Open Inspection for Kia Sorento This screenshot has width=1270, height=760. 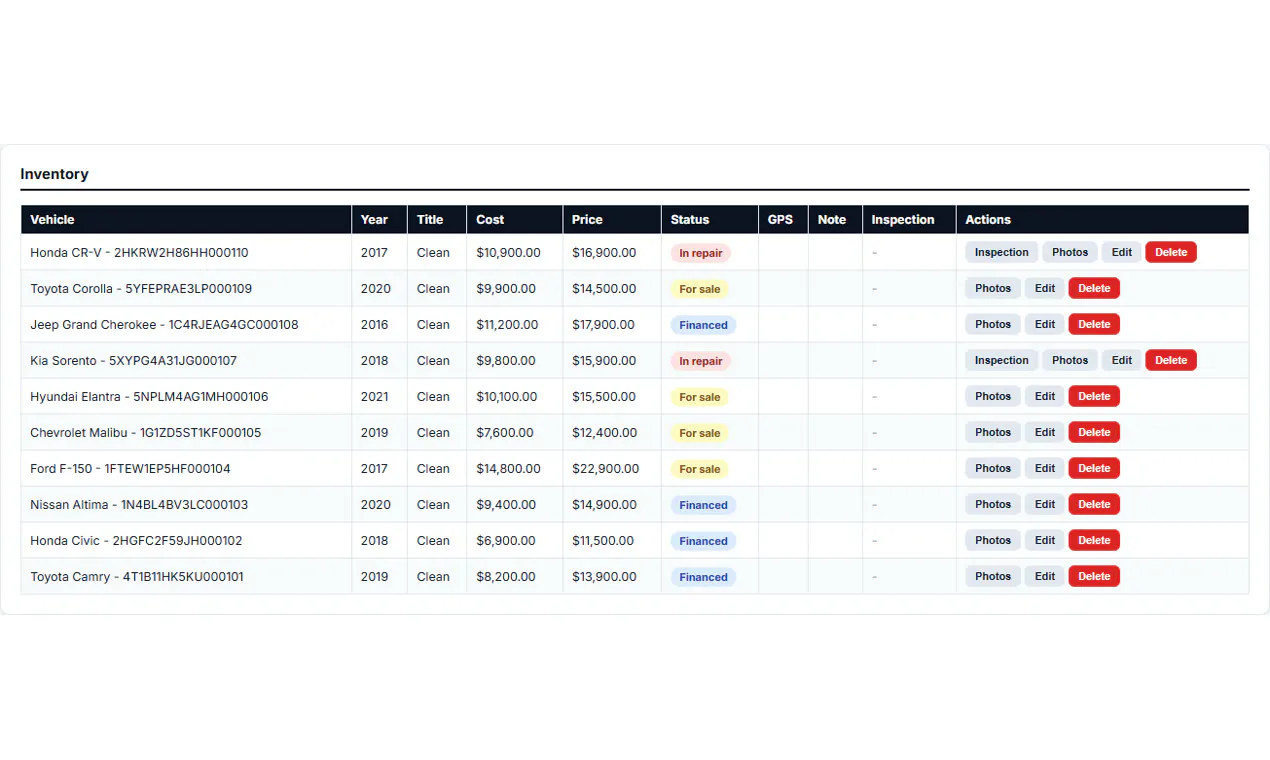click(1001, 360)
